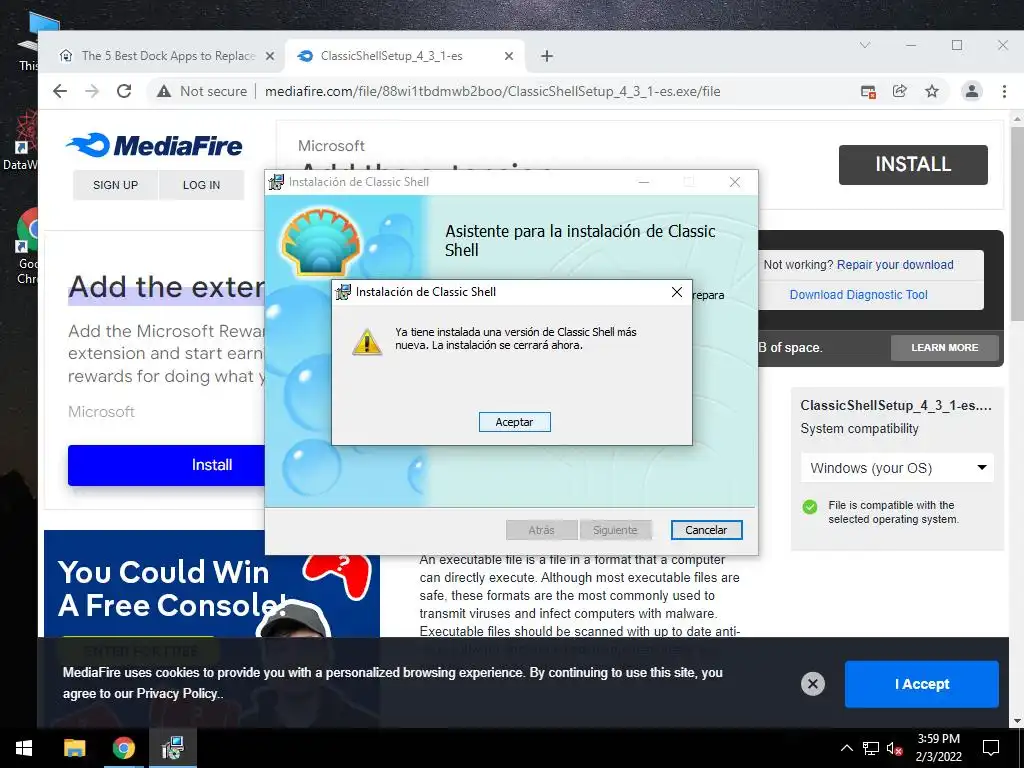Click Cancelar in the installer wizard
This screenshot has width=1024, height=768.
tap(706, 530)
